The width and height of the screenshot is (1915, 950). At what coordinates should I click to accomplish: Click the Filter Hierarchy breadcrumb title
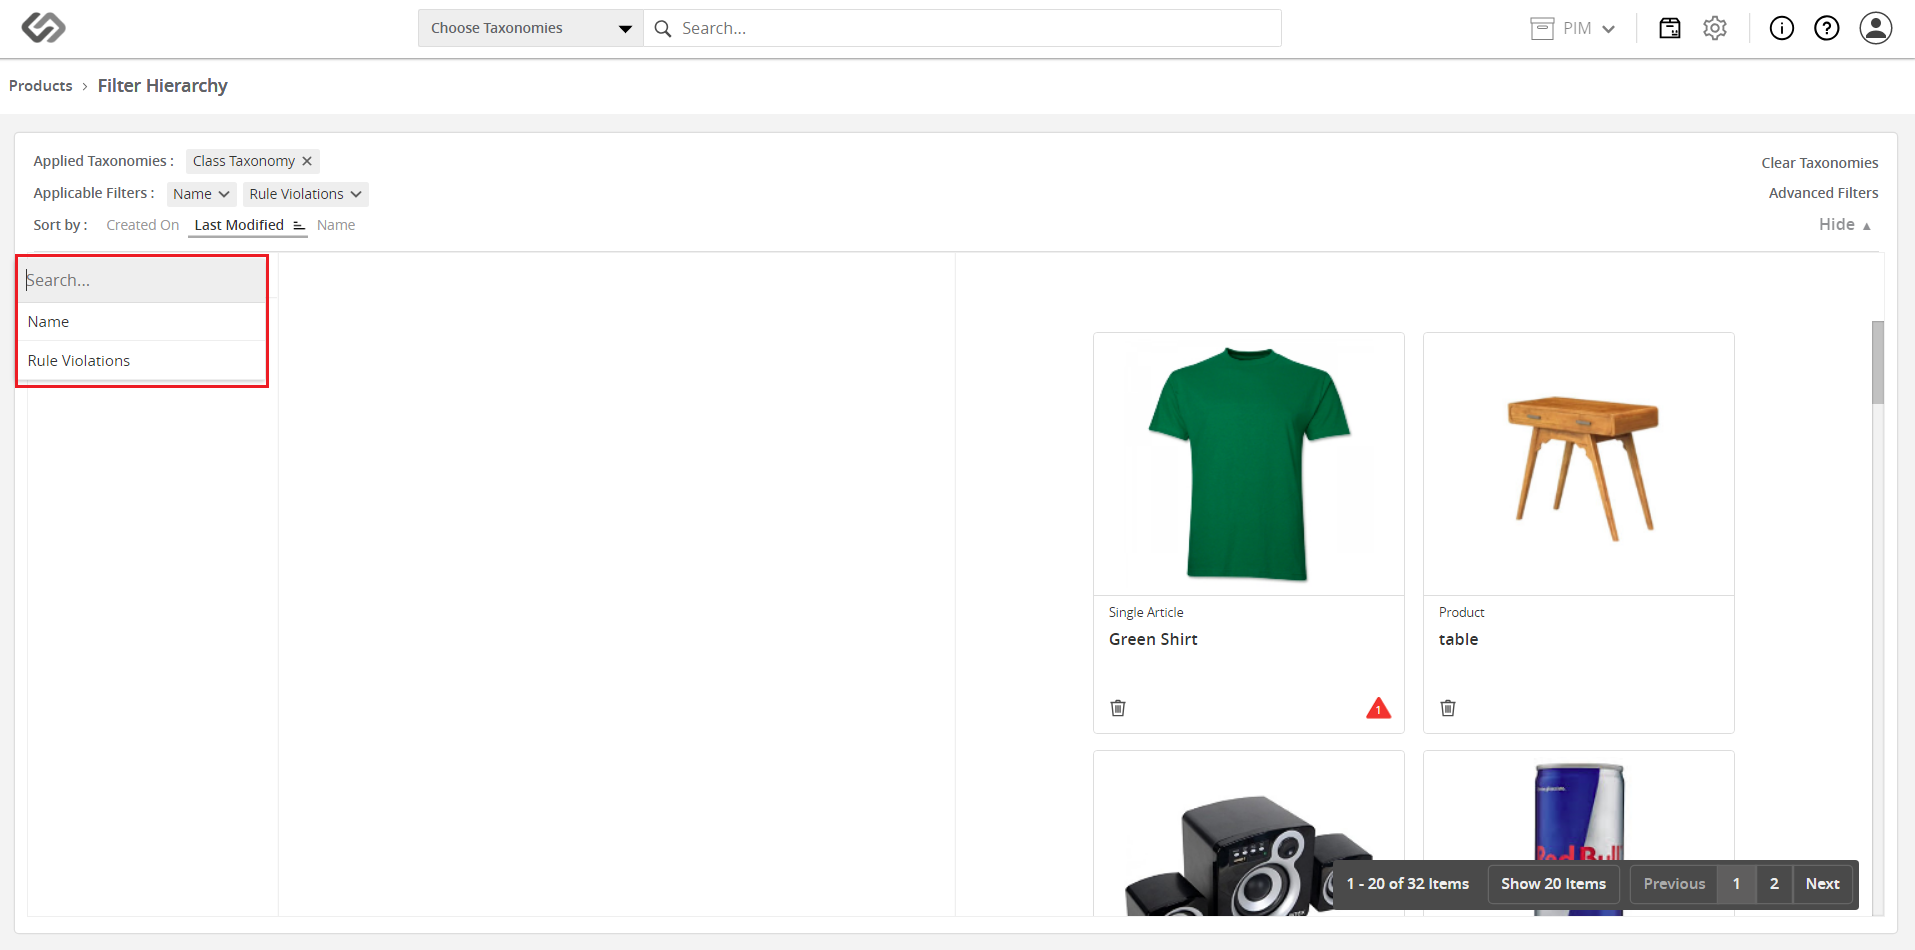pyautogui.click(x=163, y=86)
